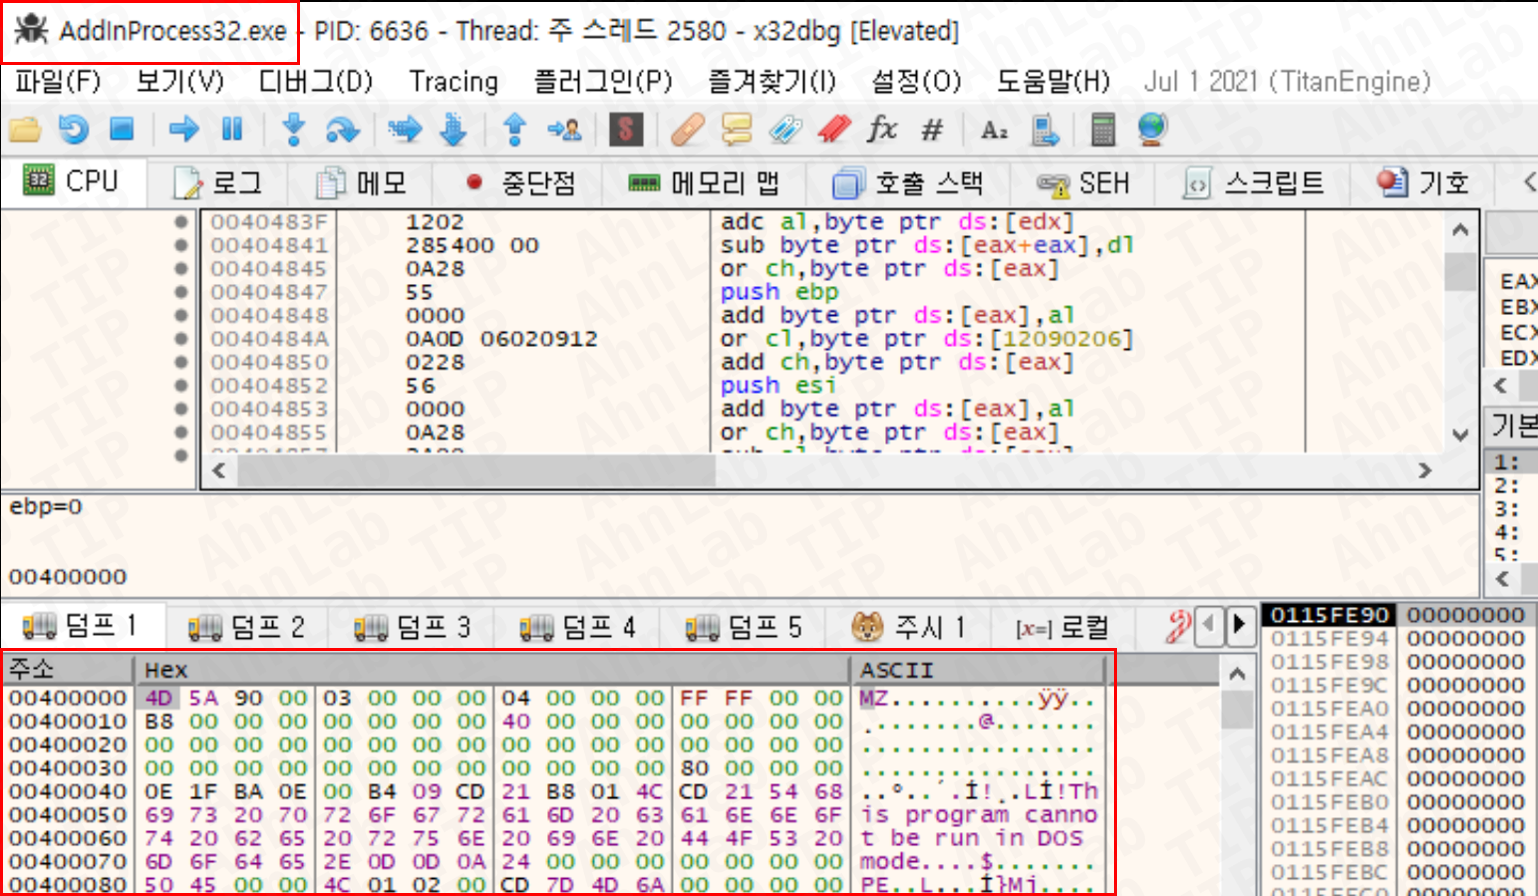Open the 플러그인(P) menu

point(603,81)
